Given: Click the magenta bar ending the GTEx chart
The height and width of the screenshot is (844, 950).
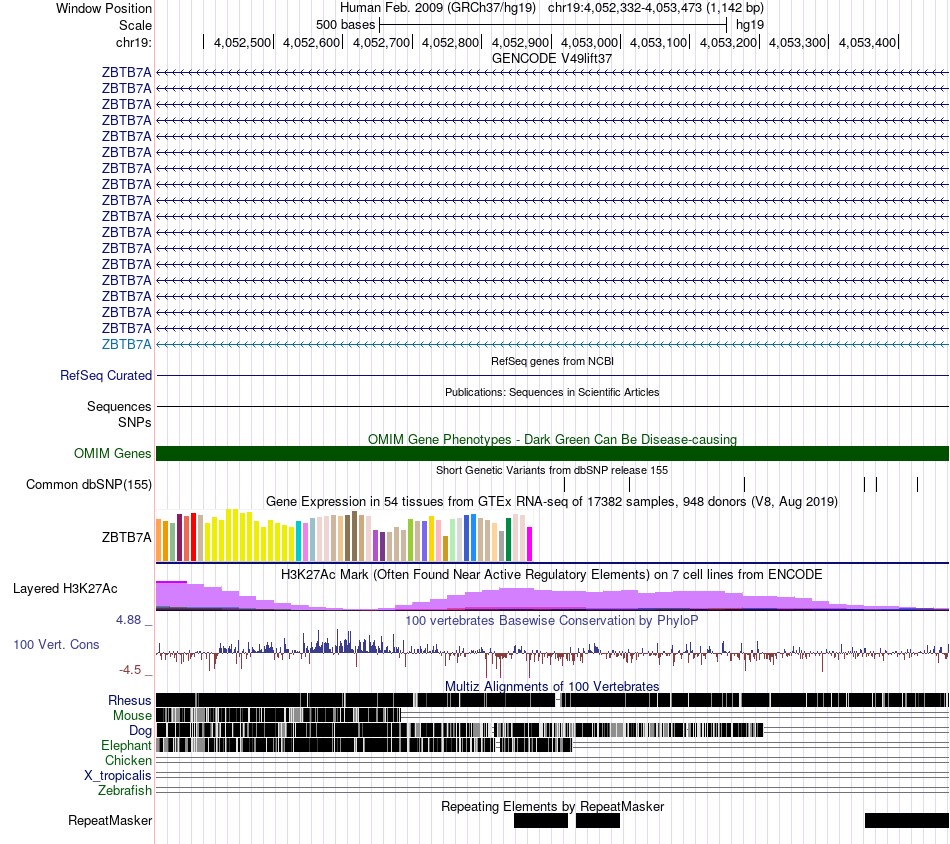Looking at the screenshot, I should click(529, 544).
